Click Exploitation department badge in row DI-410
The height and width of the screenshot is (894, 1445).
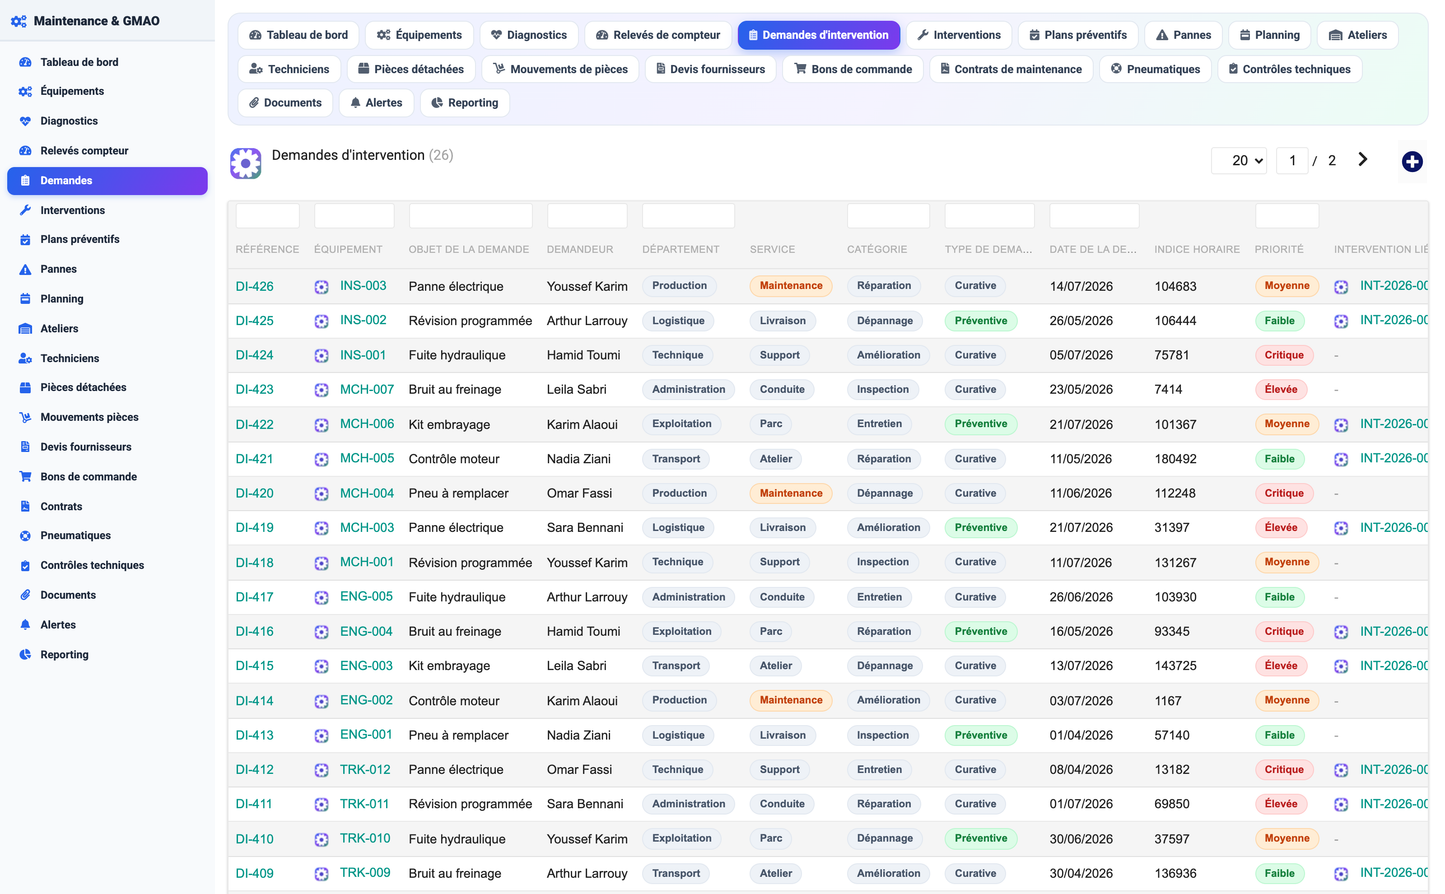pos(682,839)
